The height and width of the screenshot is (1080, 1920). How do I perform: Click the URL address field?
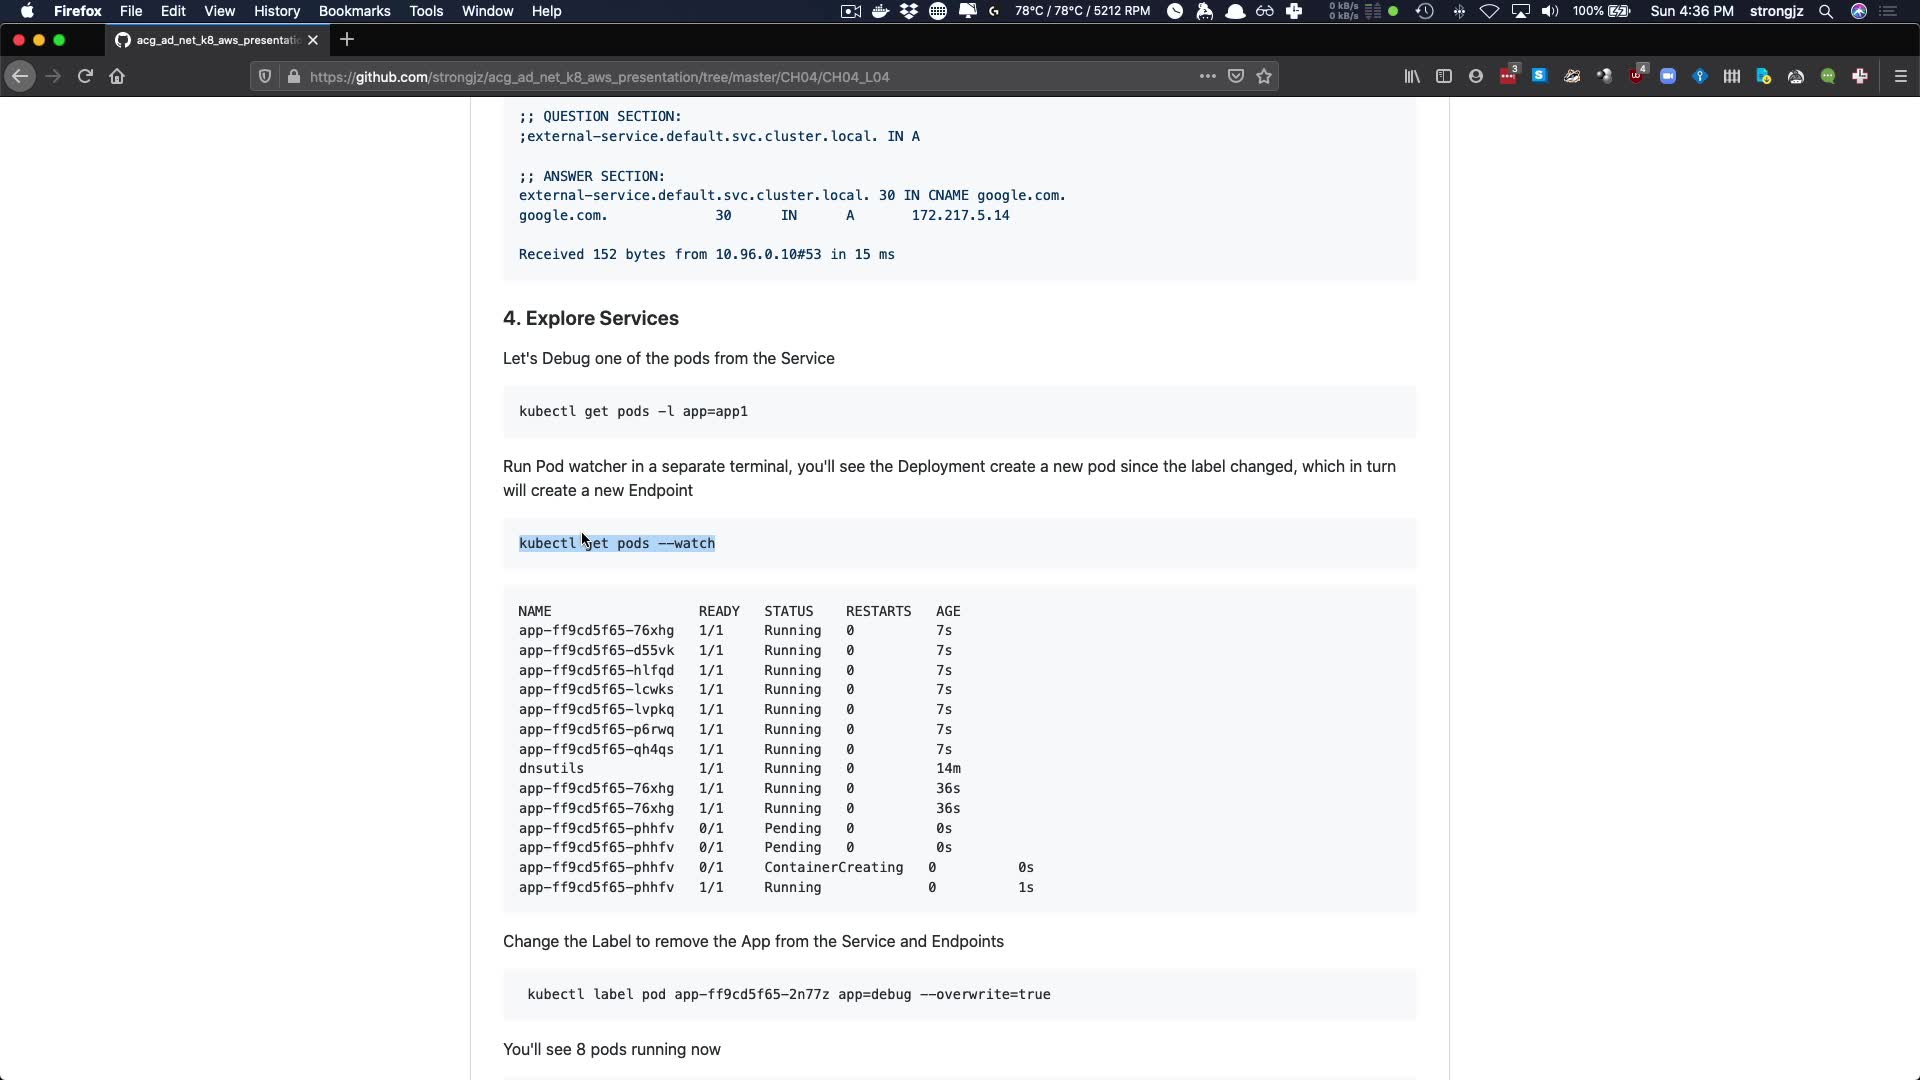tap(700, 76)
